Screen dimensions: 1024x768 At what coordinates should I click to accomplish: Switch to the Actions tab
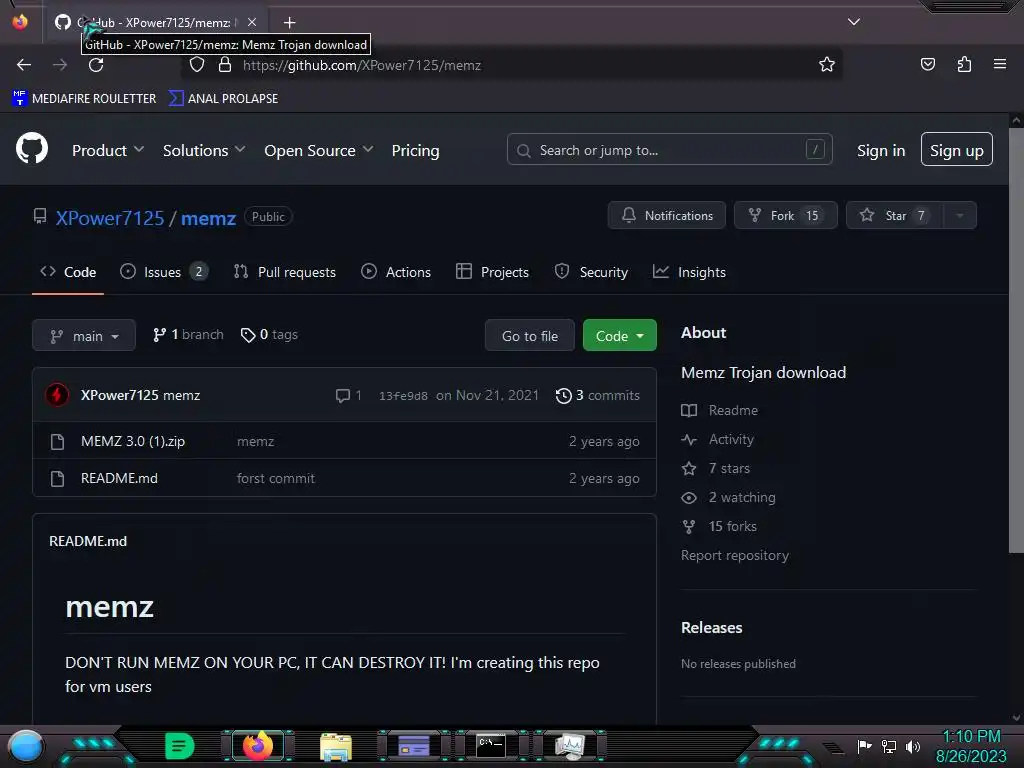(396, 272)
